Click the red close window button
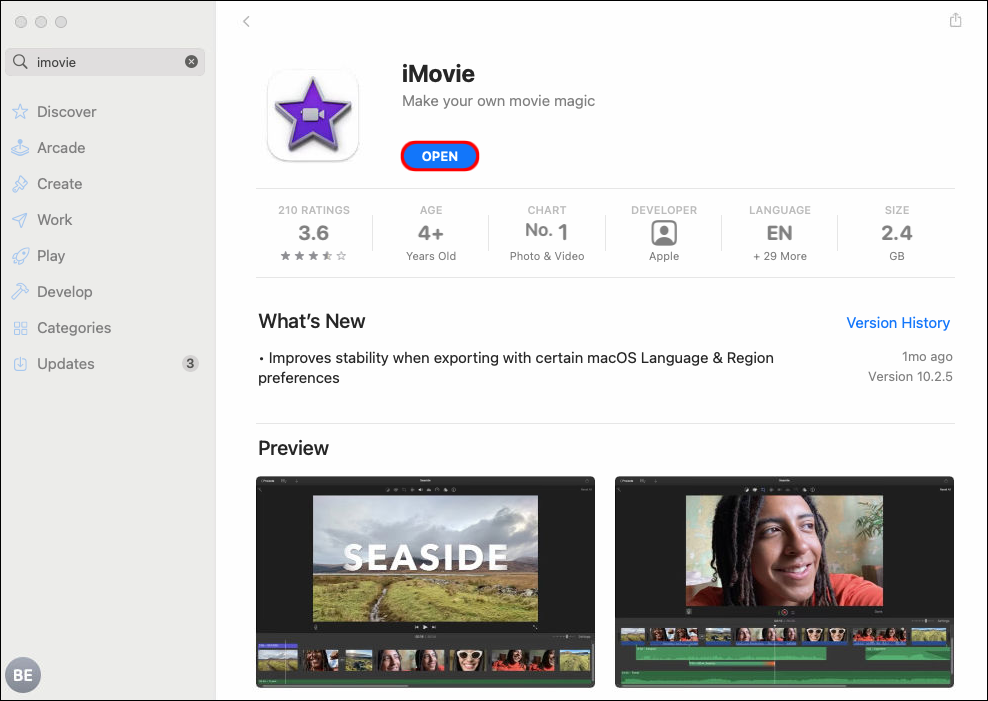988x701 pixels. click(x=21, y=22)
